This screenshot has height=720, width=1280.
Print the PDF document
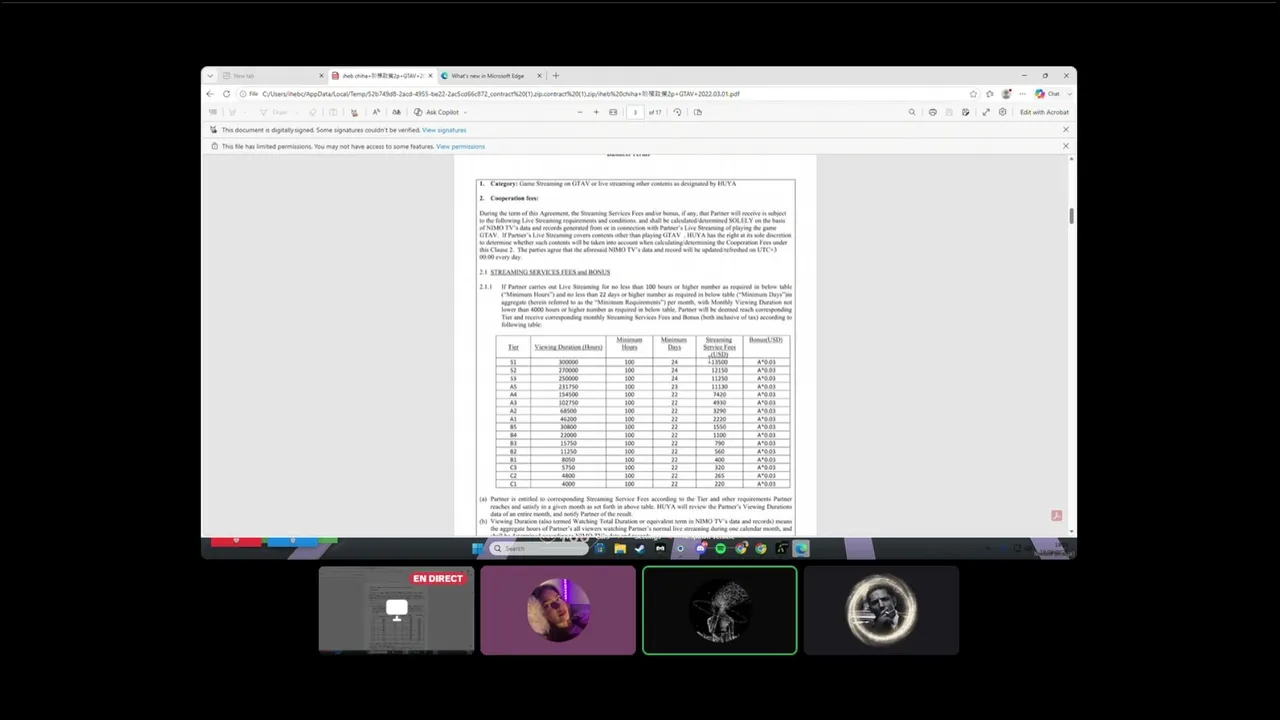933,112
